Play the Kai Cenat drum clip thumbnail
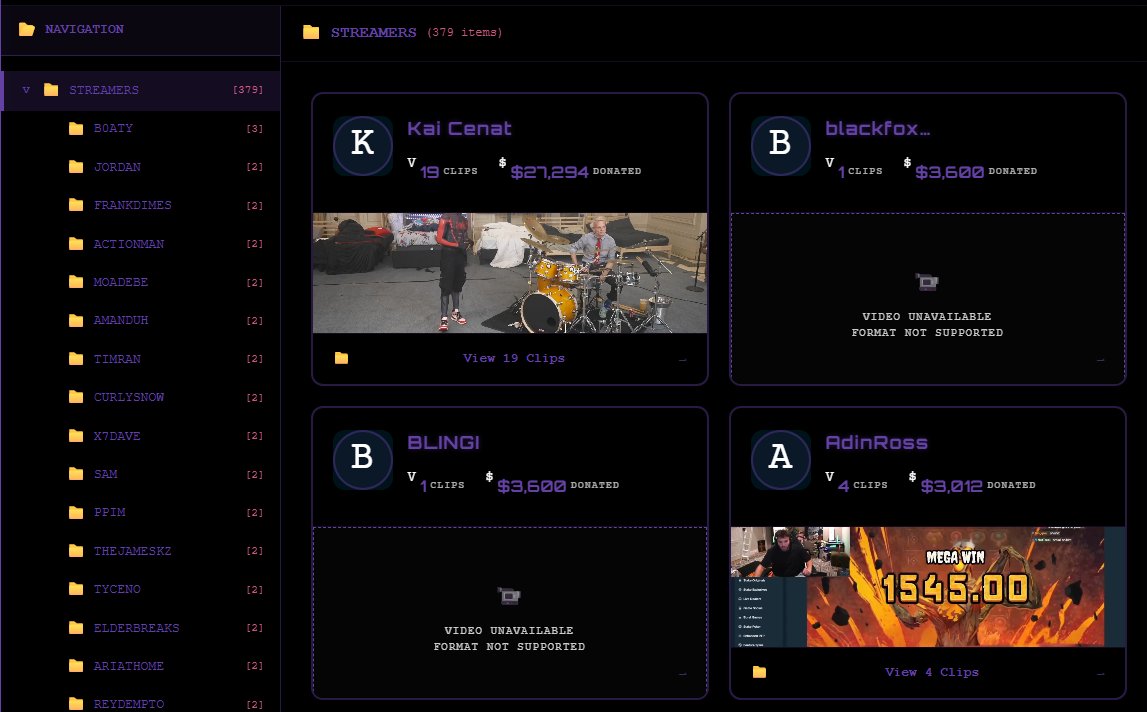Image resolution: width=1147 pixels, height=712 pixels. (510, 273)
